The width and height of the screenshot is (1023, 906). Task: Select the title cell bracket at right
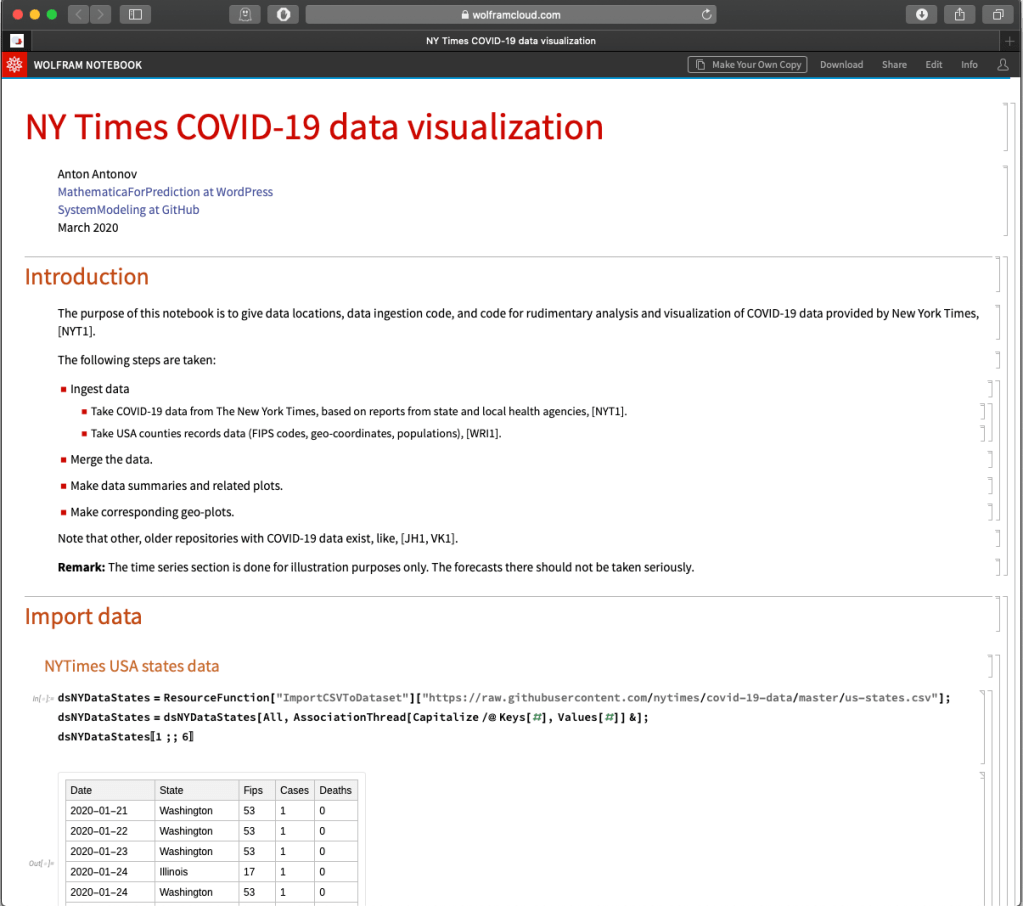tap(1007, 127)
